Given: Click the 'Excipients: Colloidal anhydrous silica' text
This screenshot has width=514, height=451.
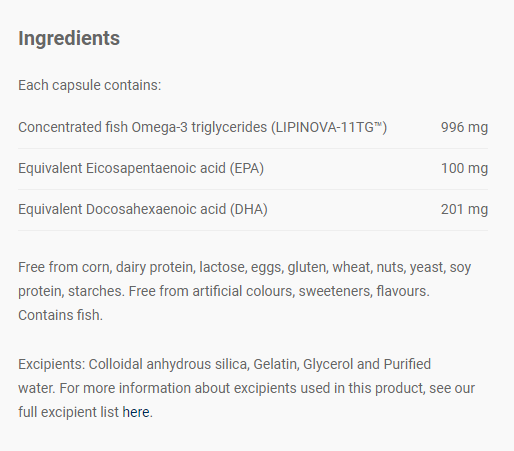Looking at the screenshot, I should tap(134, 364).
